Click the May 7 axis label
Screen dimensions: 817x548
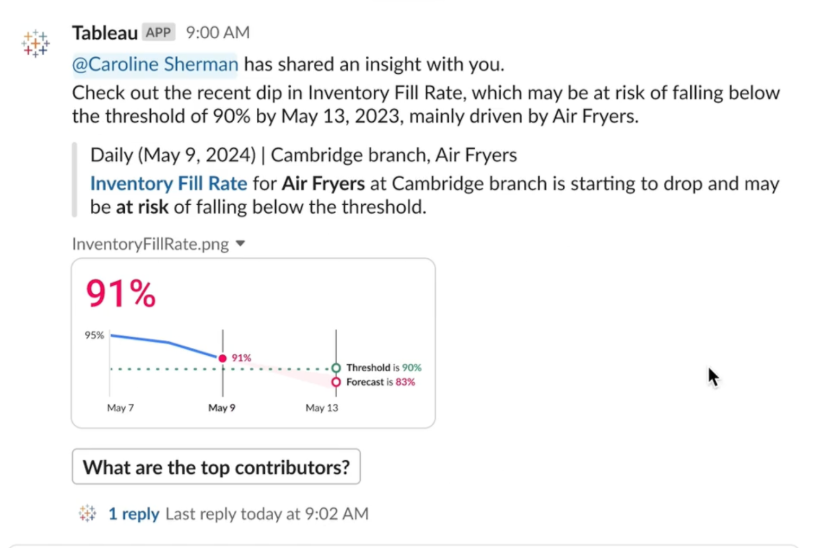point(120,408)
